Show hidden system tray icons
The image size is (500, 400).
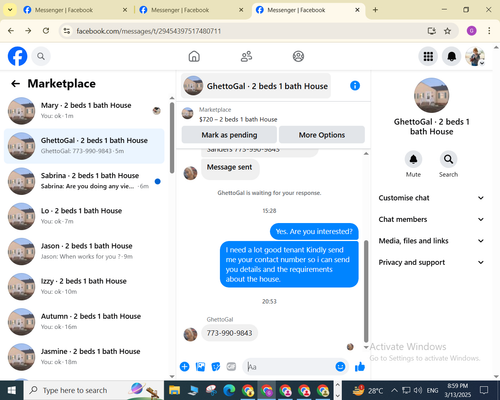coord(394,390)
